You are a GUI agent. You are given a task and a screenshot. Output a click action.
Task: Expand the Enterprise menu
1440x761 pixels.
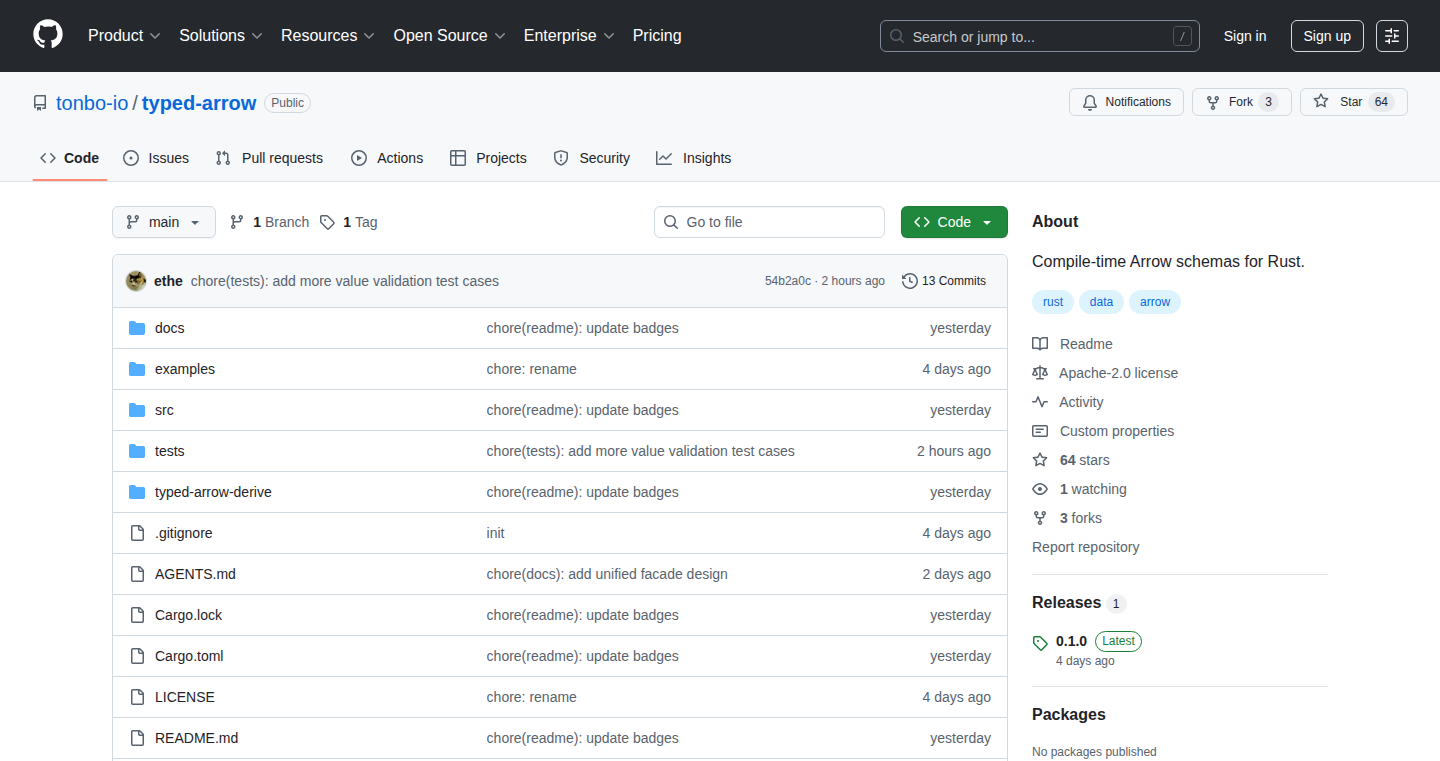[569, 35]
